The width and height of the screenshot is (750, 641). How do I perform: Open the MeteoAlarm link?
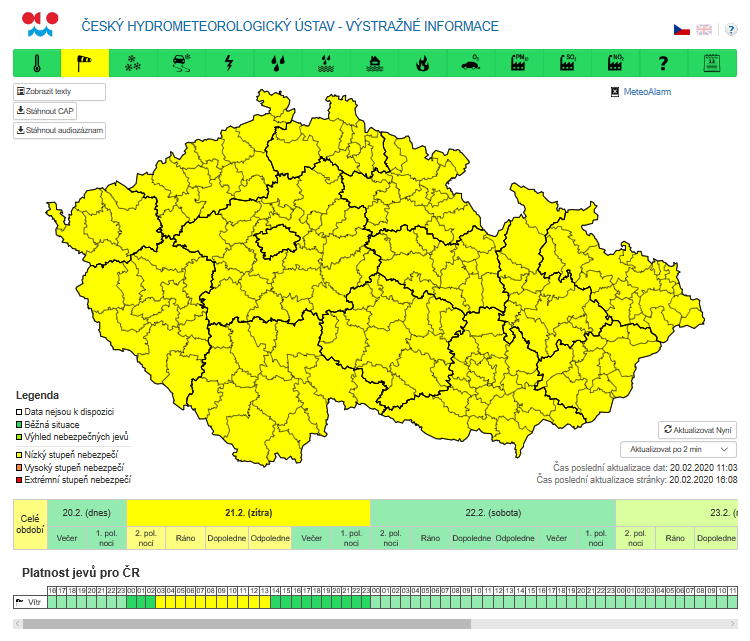pos(647,92)
